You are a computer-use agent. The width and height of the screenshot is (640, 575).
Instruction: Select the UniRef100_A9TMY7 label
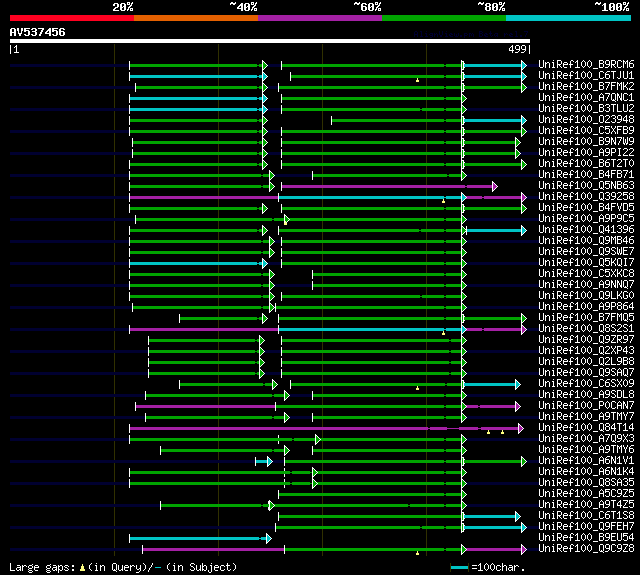586,417
